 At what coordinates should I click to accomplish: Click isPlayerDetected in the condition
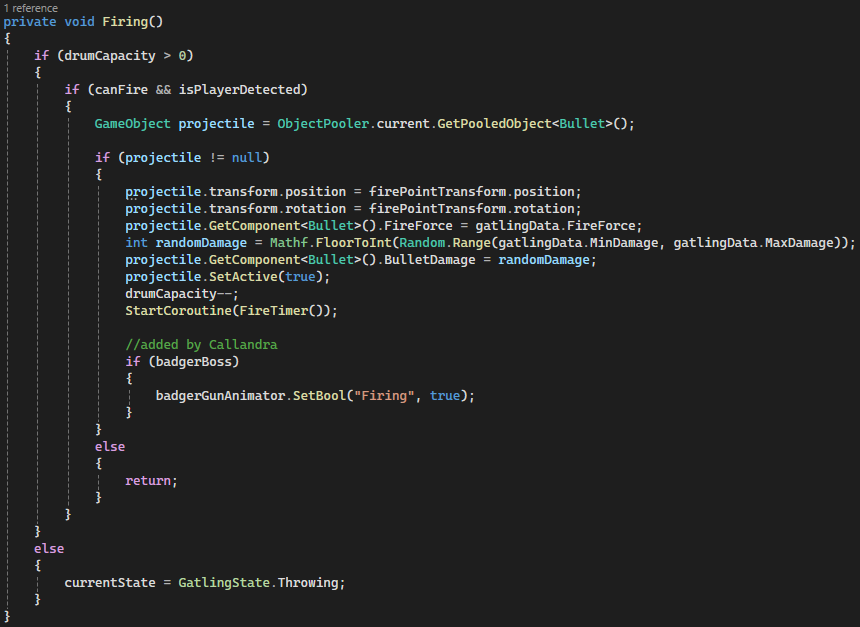[239, 90]
